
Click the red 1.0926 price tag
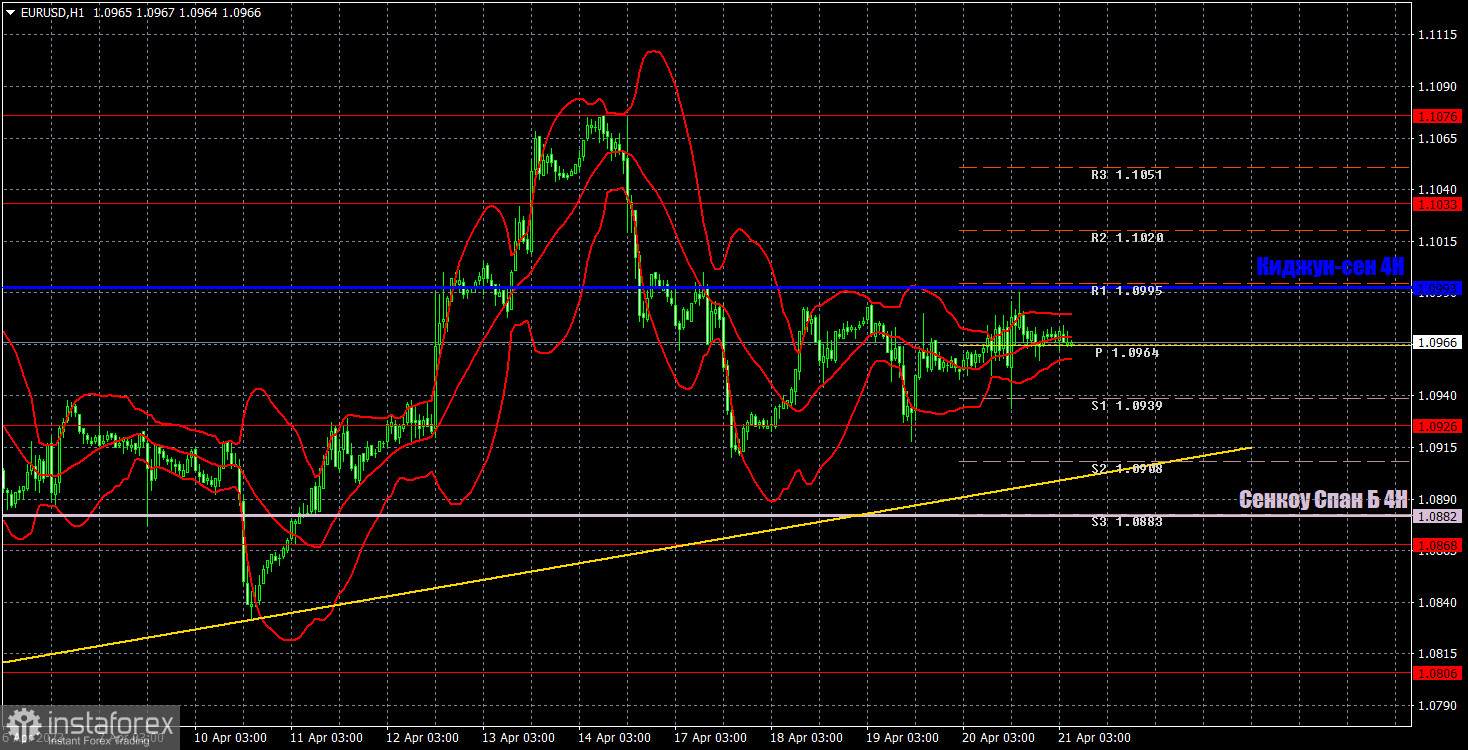1438,425
